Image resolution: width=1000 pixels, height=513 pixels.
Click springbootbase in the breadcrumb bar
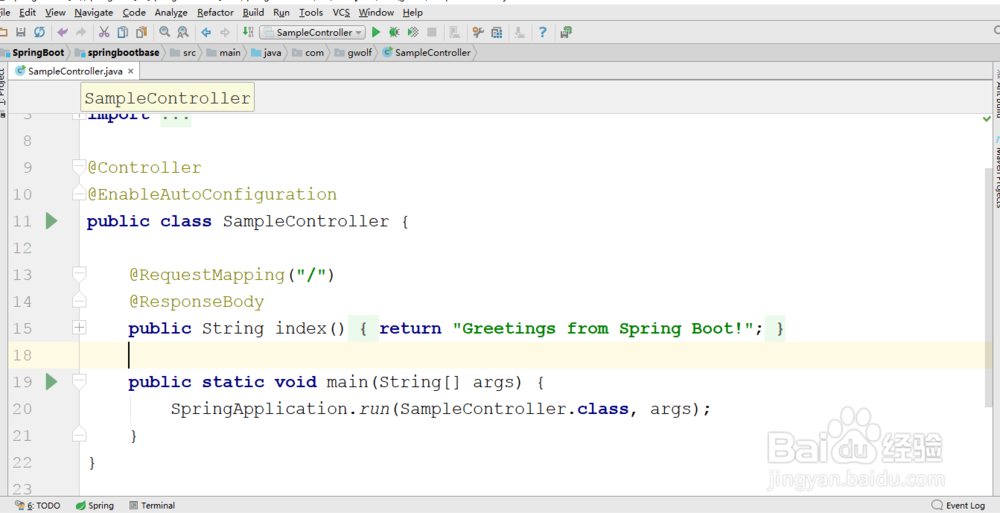click(x=122, y=52)
